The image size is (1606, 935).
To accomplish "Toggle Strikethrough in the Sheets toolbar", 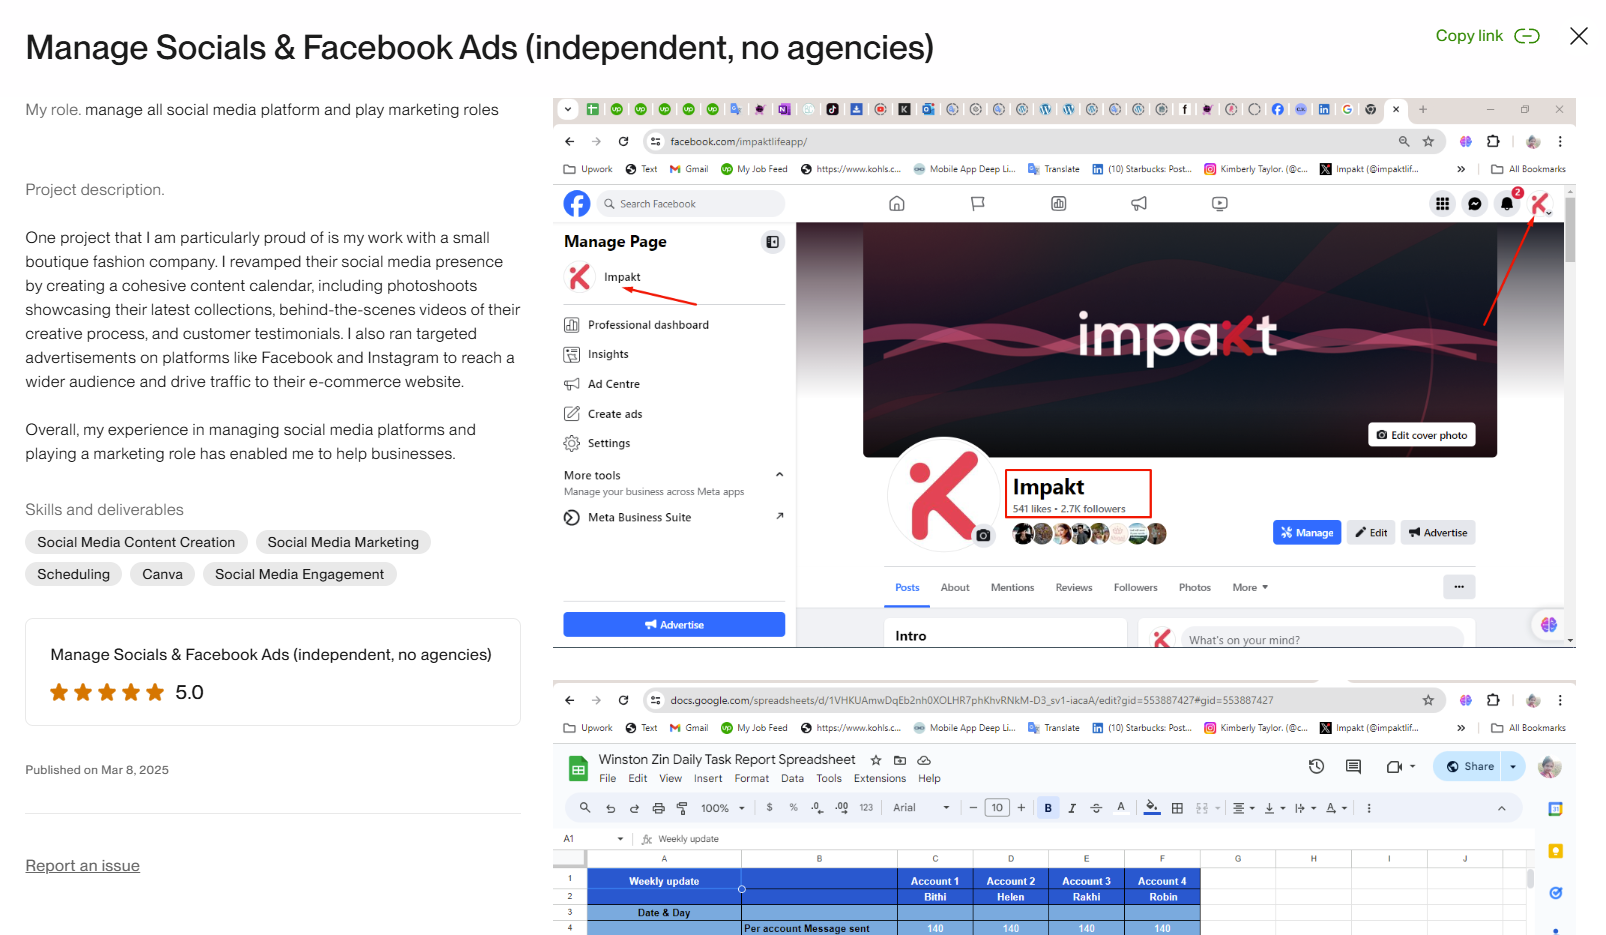I will point(1096,808).
